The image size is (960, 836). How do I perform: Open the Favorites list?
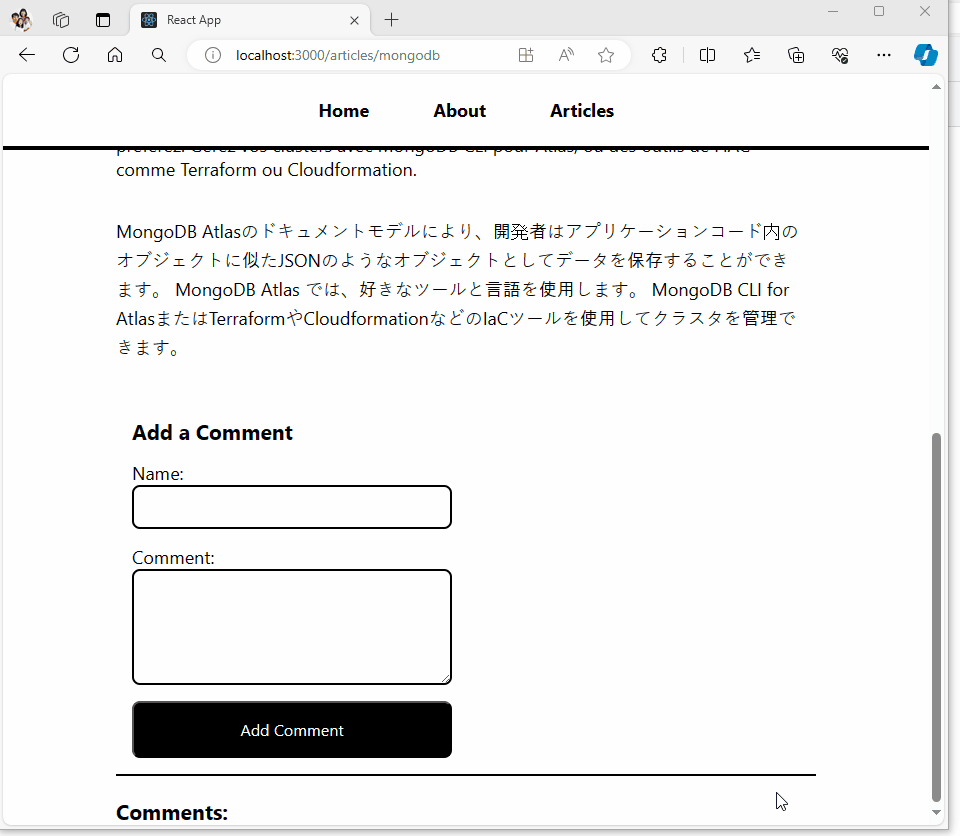[x=752, y=55]
